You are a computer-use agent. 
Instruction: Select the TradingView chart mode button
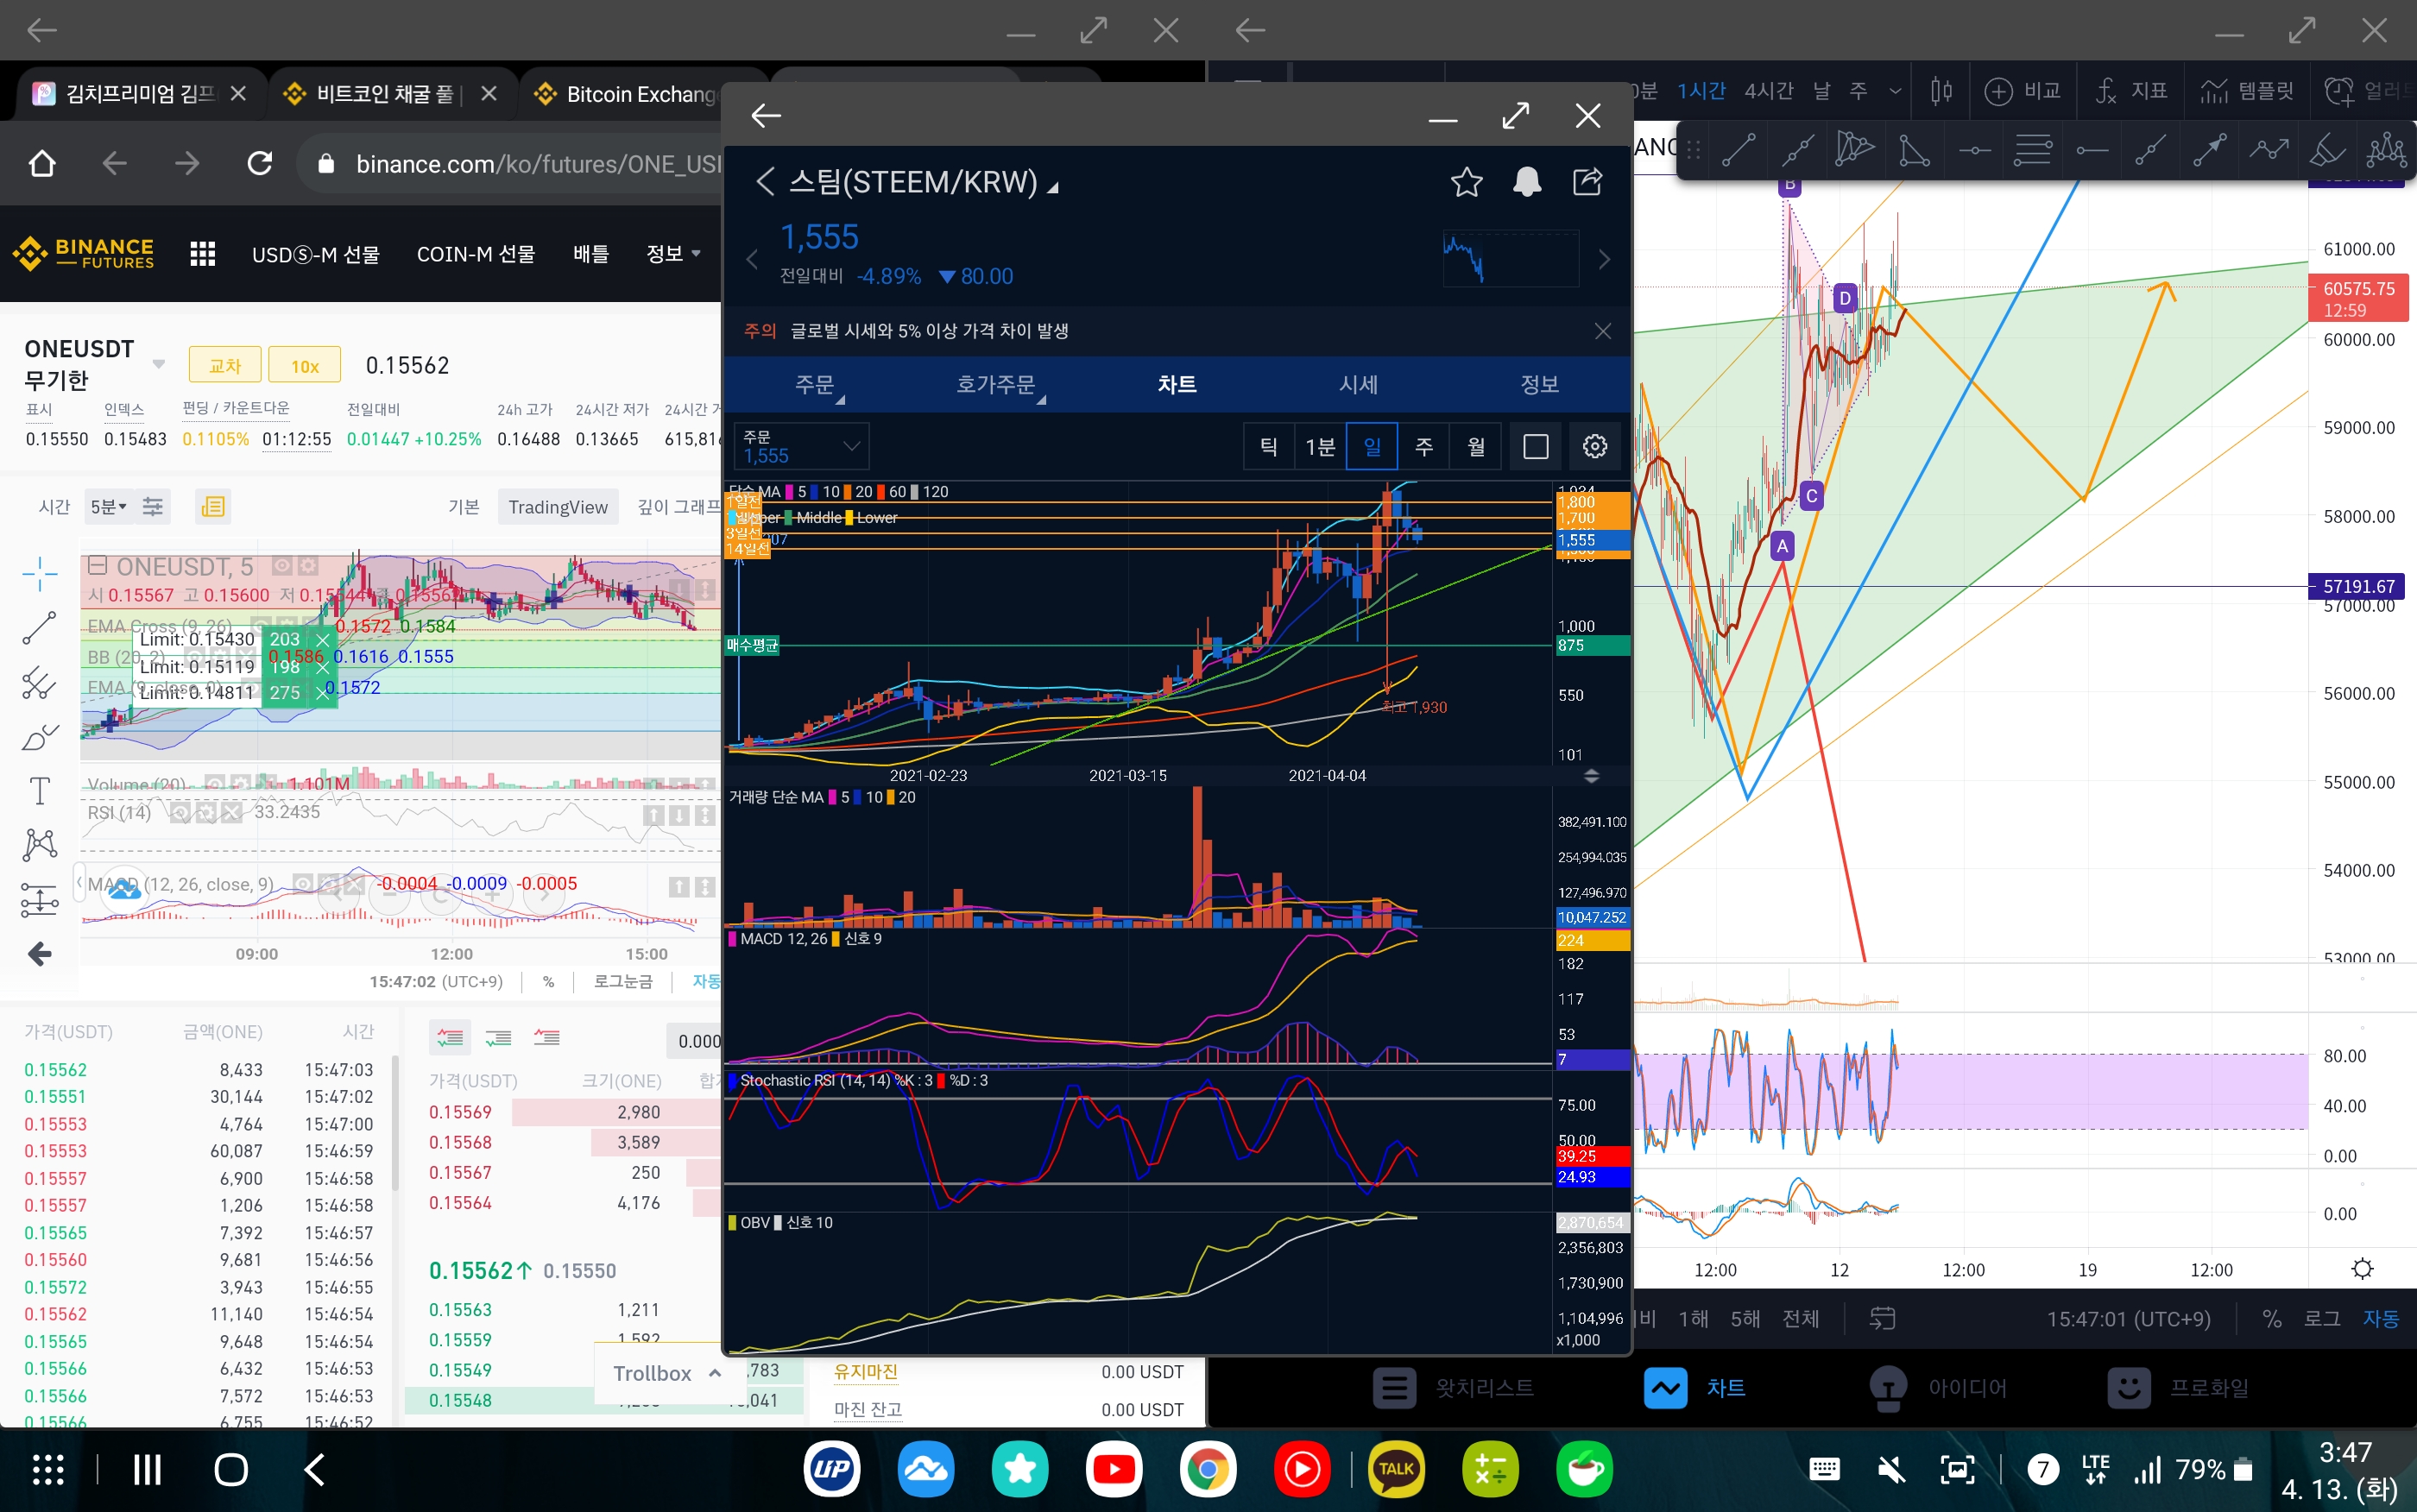(557, 507)
